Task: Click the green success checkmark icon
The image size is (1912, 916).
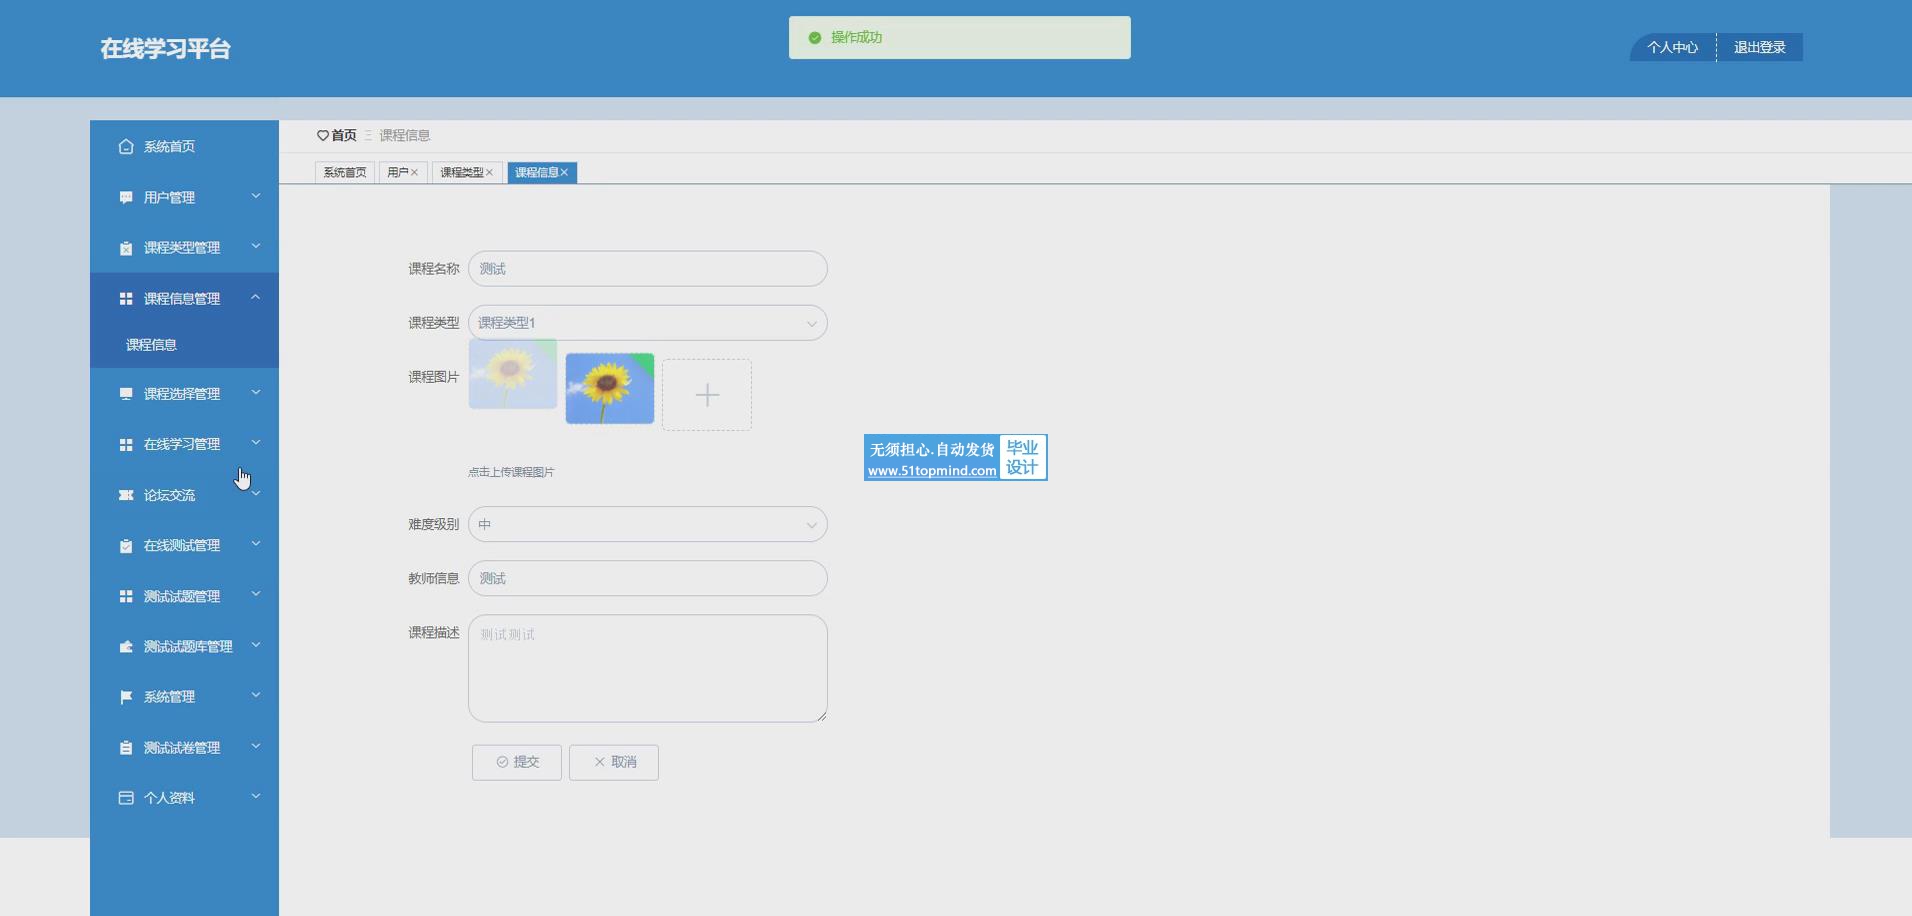Action: [815, 38]
